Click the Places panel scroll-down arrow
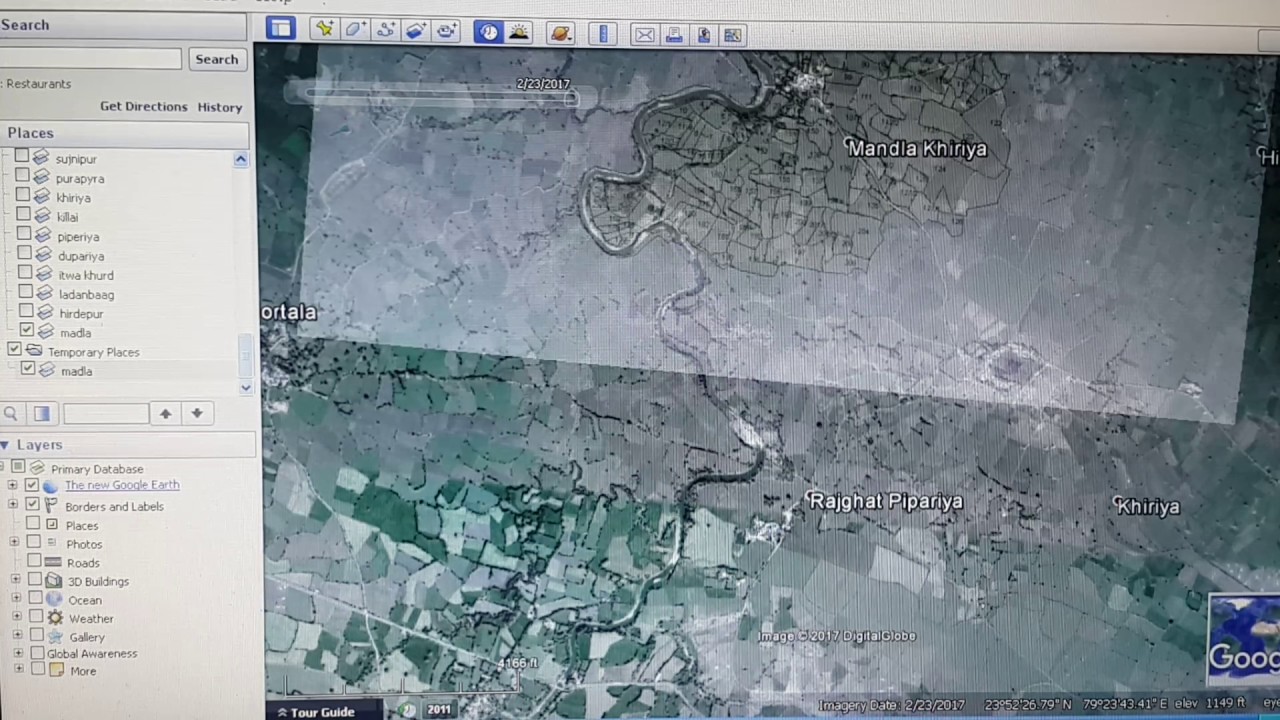 (246, 387)
